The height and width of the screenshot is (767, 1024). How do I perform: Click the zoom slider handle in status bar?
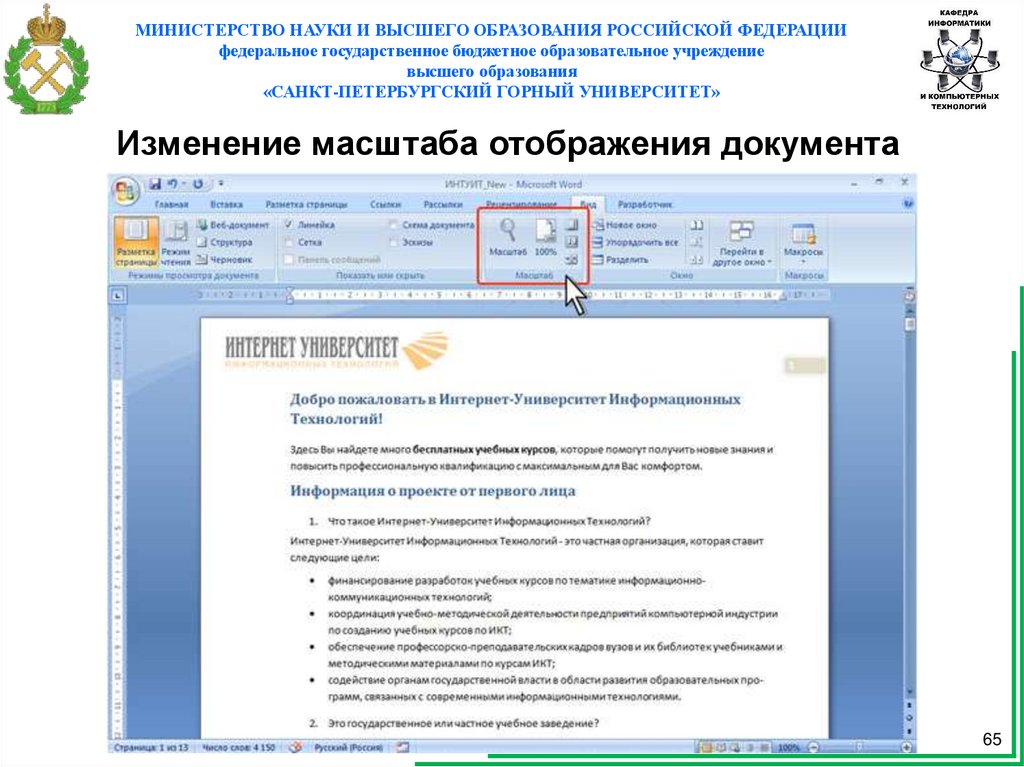pyautogui.click(x=859, y=747)
